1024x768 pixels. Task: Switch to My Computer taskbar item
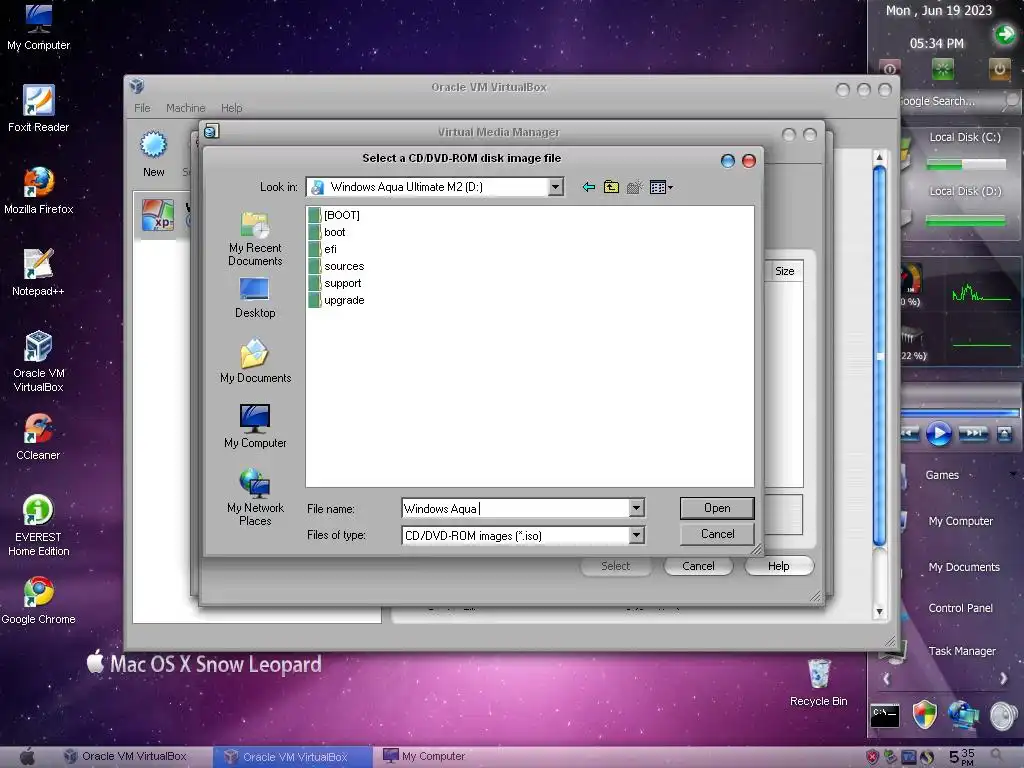click(x=424, y=756)
